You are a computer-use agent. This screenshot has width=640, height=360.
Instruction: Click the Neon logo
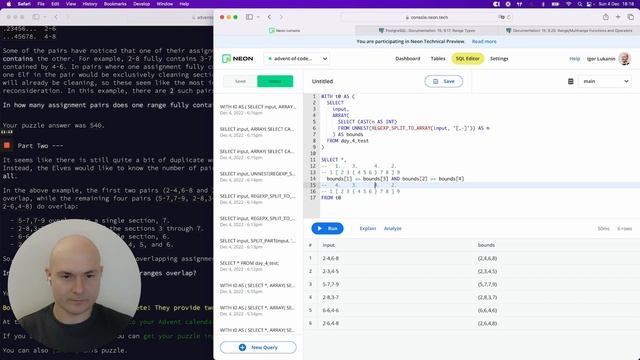click(237, 59)
